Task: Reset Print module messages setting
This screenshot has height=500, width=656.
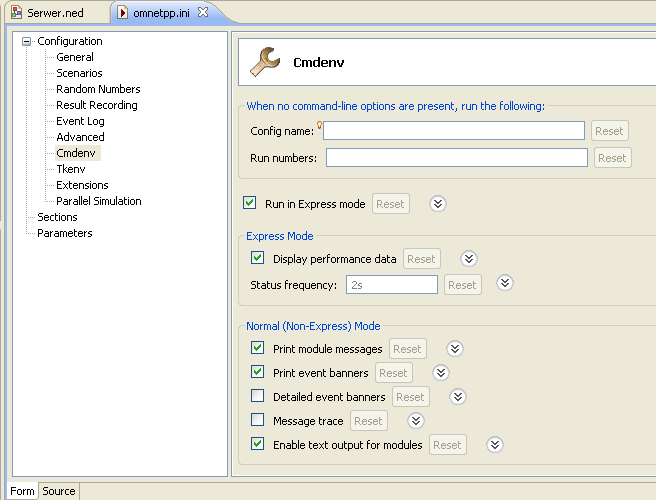Action: point(407,349)
